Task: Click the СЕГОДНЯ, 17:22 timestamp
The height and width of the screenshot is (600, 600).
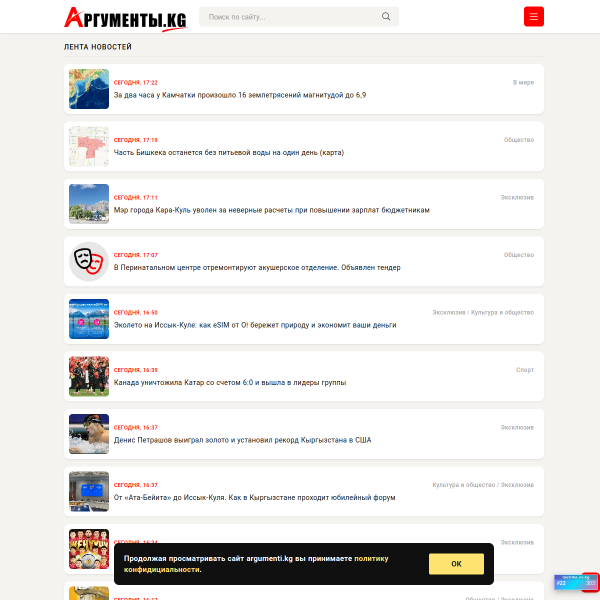Action: tap(135, 82)
